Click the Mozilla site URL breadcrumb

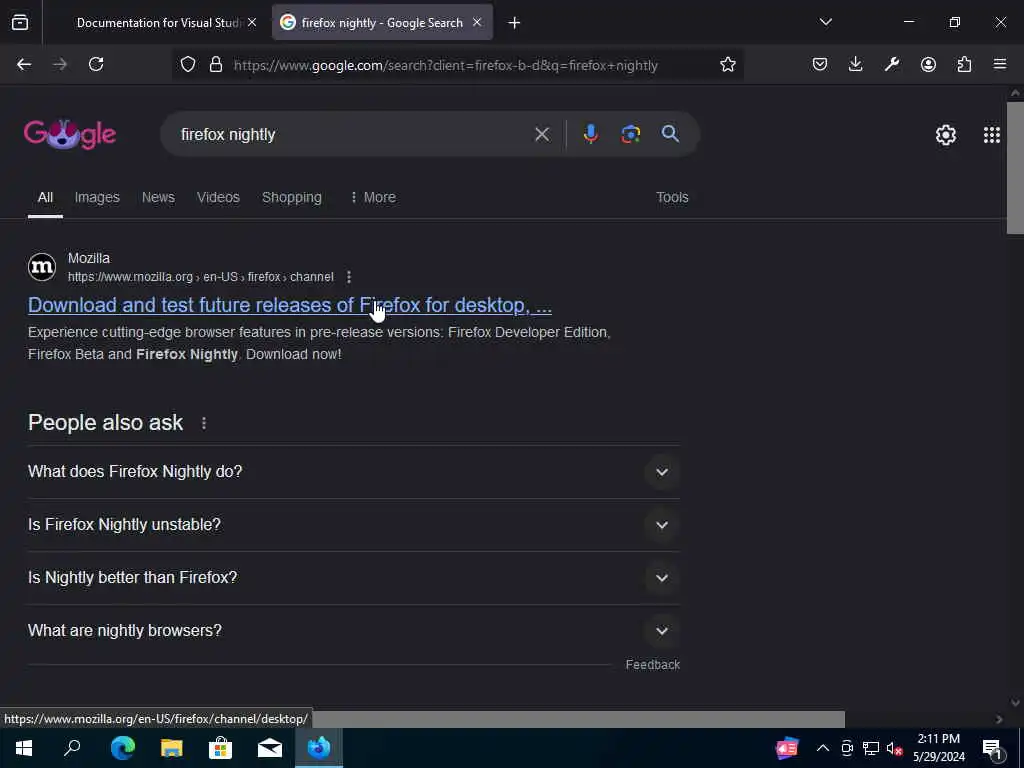tap(200, 277)
